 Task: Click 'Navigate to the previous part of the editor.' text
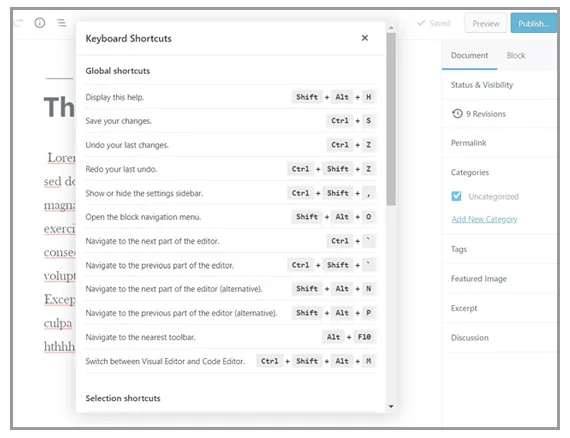tap(159, 265)
